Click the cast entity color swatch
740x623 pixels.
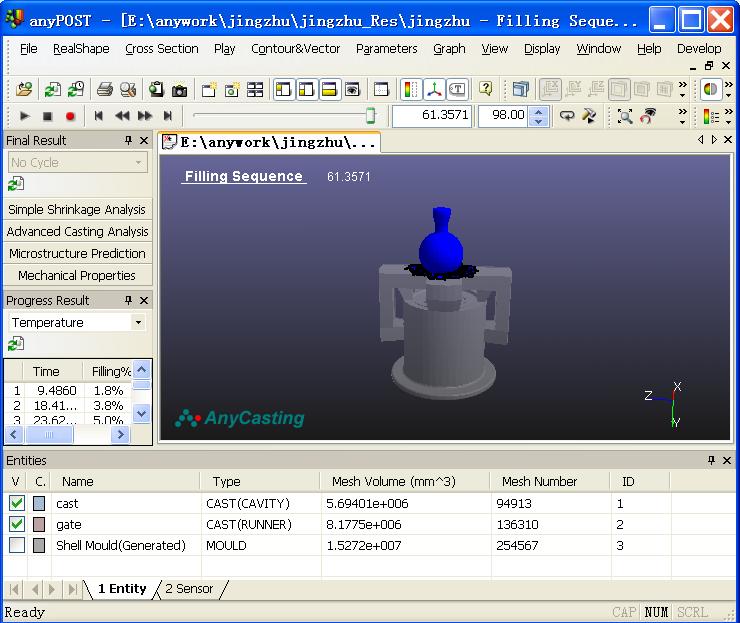coord(39,503)
